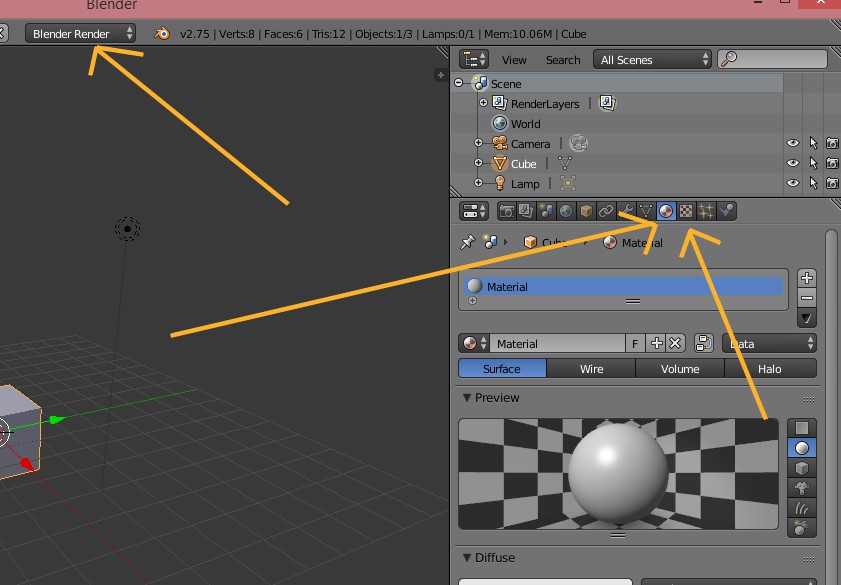Toggle selectability arrow for Cube
The width and height of the screenshot is (841, 585).
coord(813,163)
